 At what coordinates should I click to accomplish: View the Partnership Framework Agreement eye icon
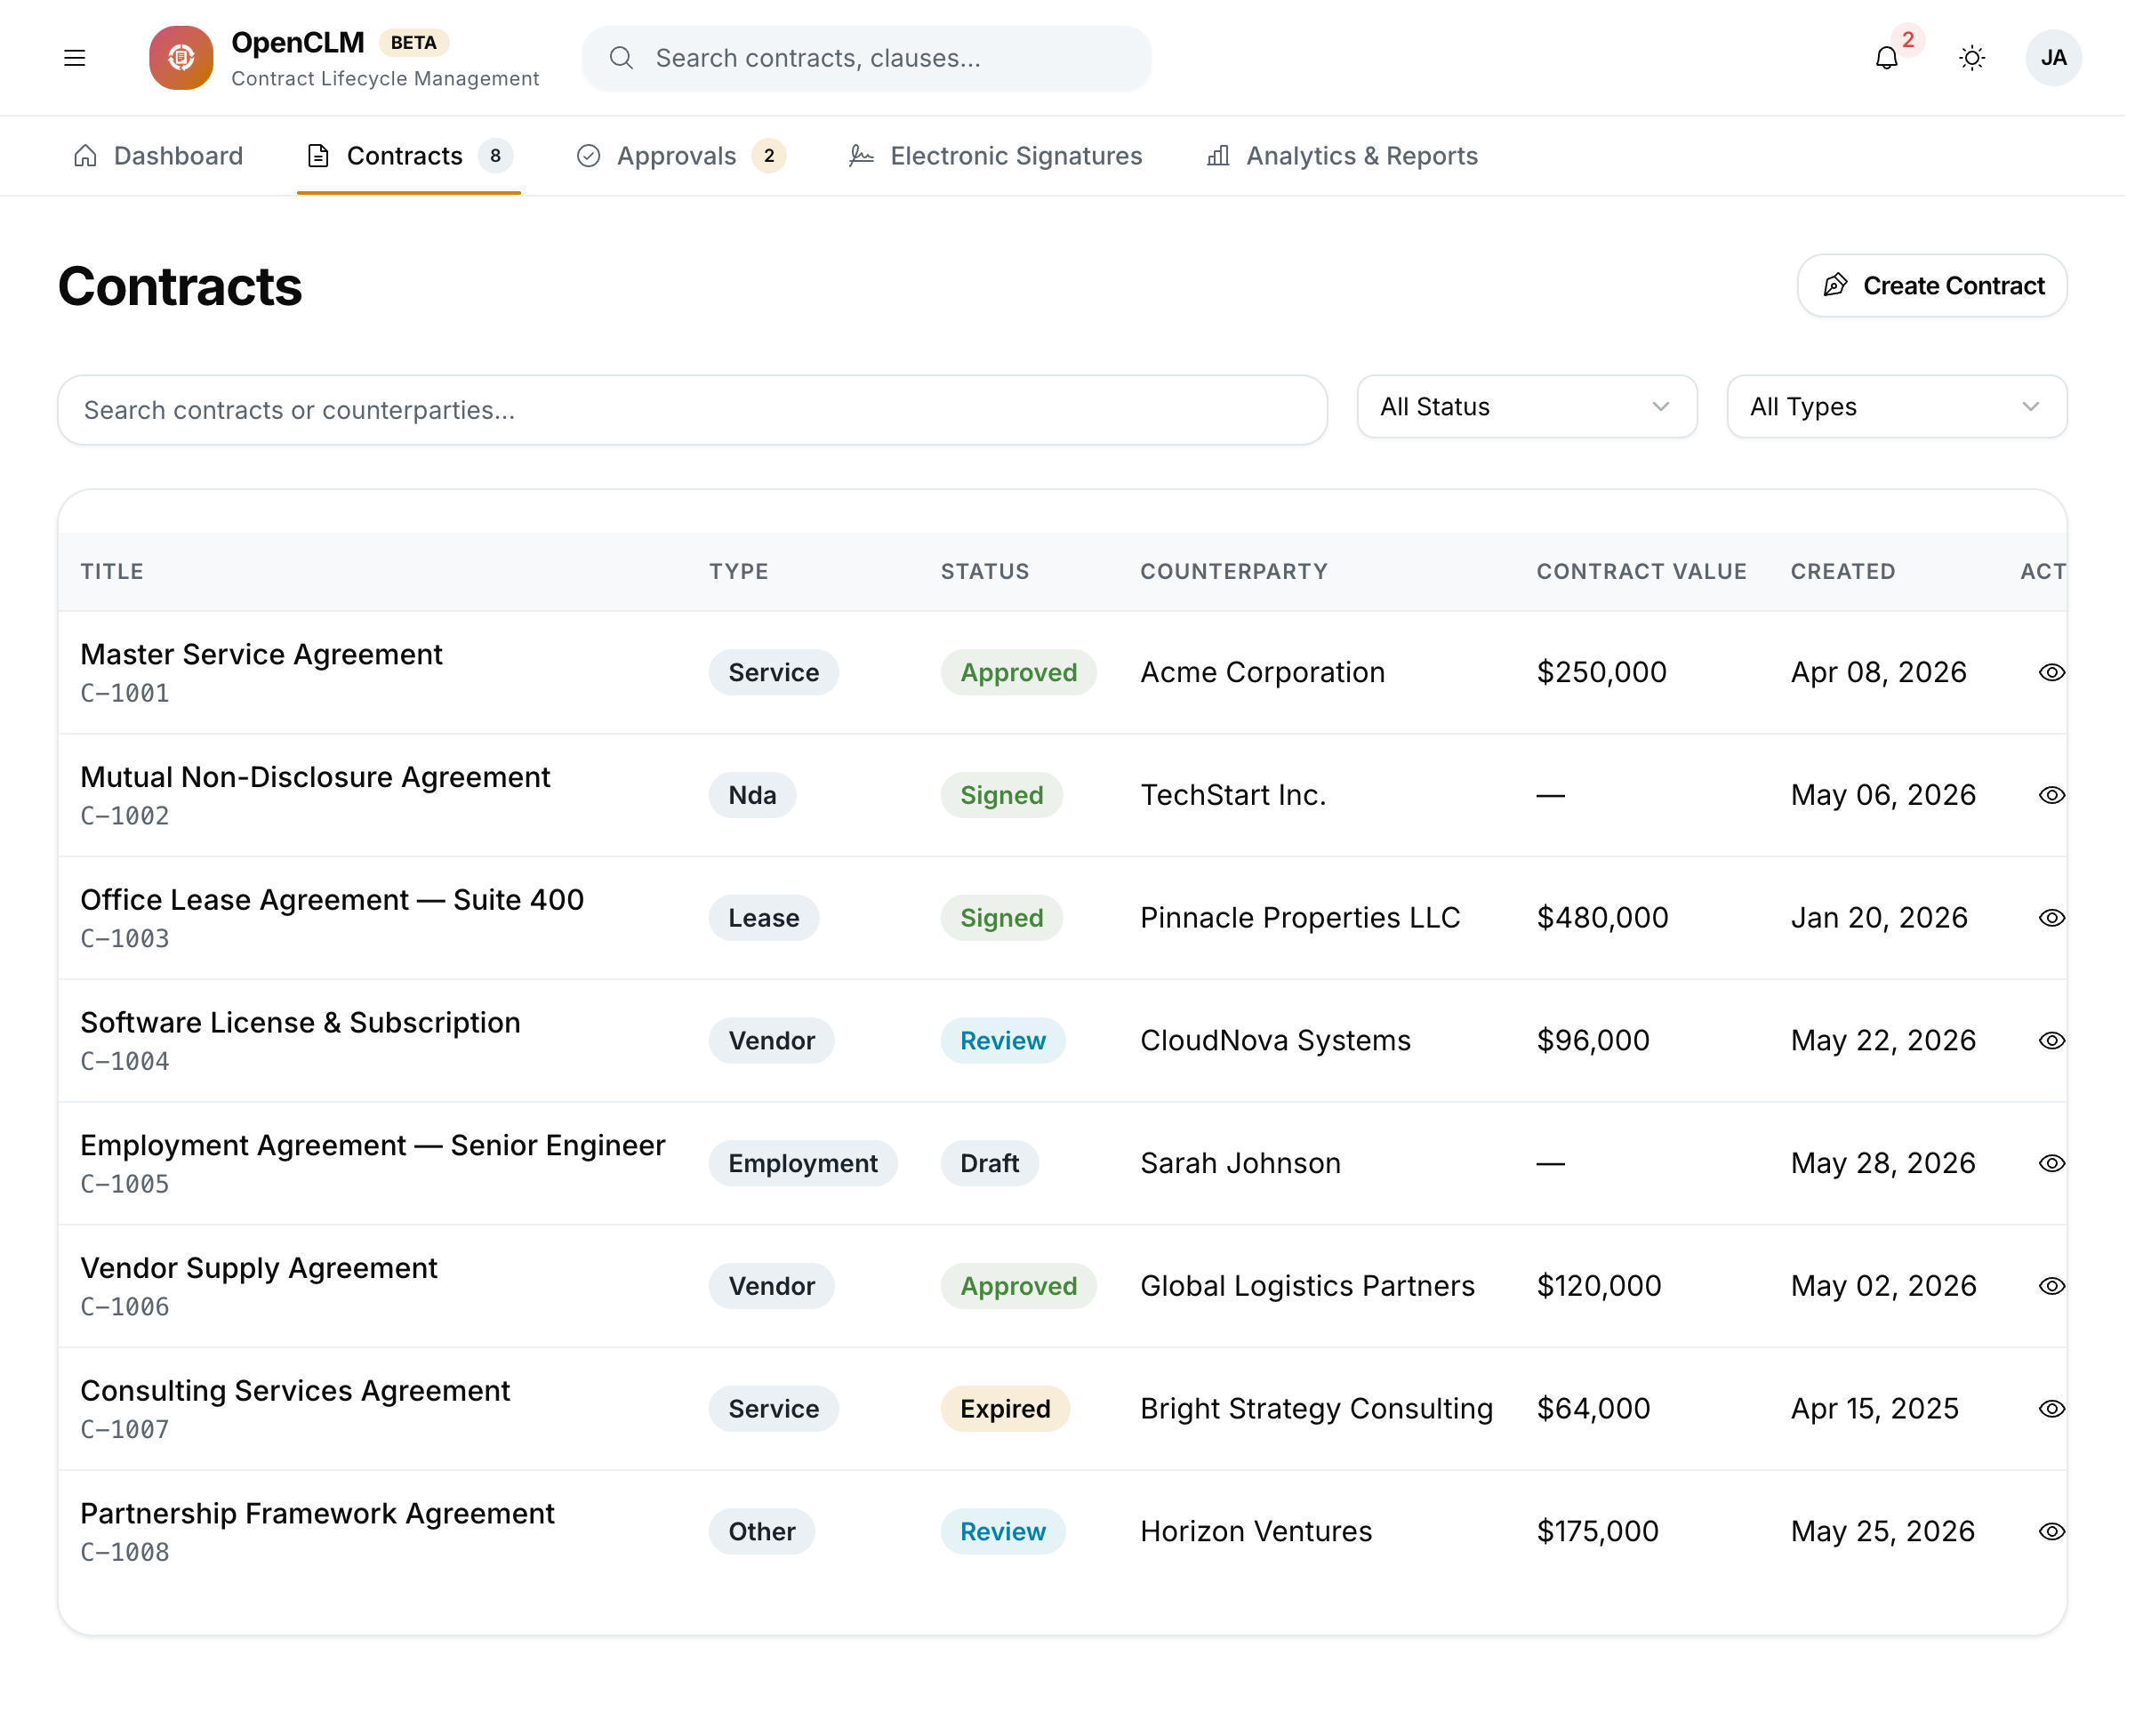(x=2052, y=1532)
